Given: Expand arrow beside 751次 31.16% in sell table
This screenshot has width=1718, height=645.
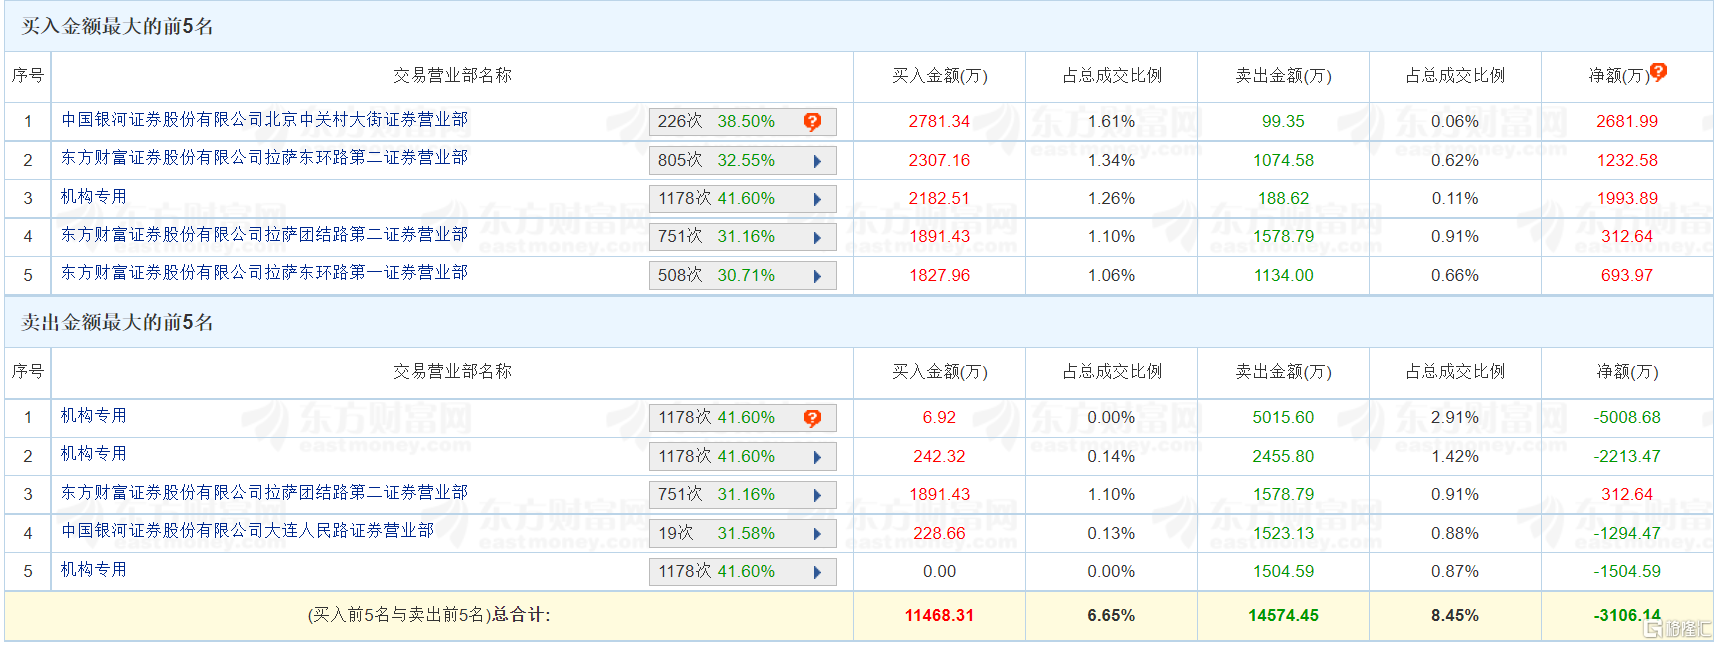Looking at the screenshot, I should pos(817,495).
